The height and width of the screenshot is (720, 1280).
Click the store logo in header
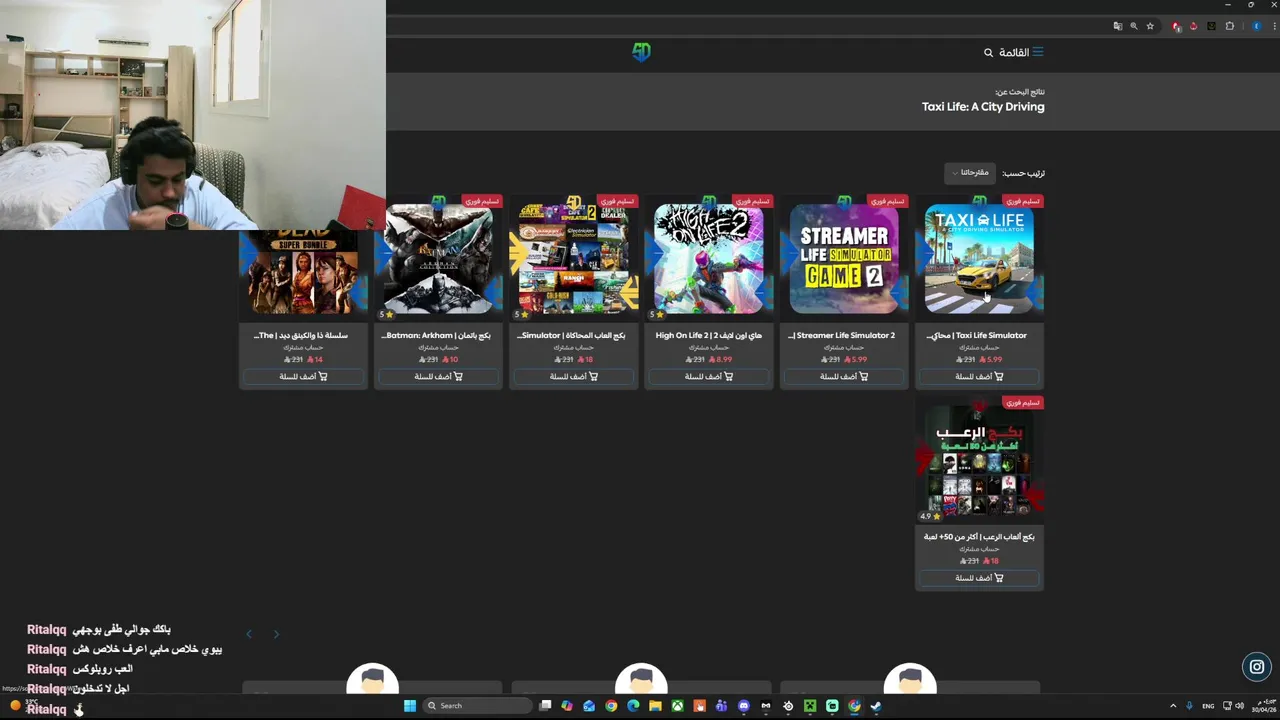(x=641, y=52)
